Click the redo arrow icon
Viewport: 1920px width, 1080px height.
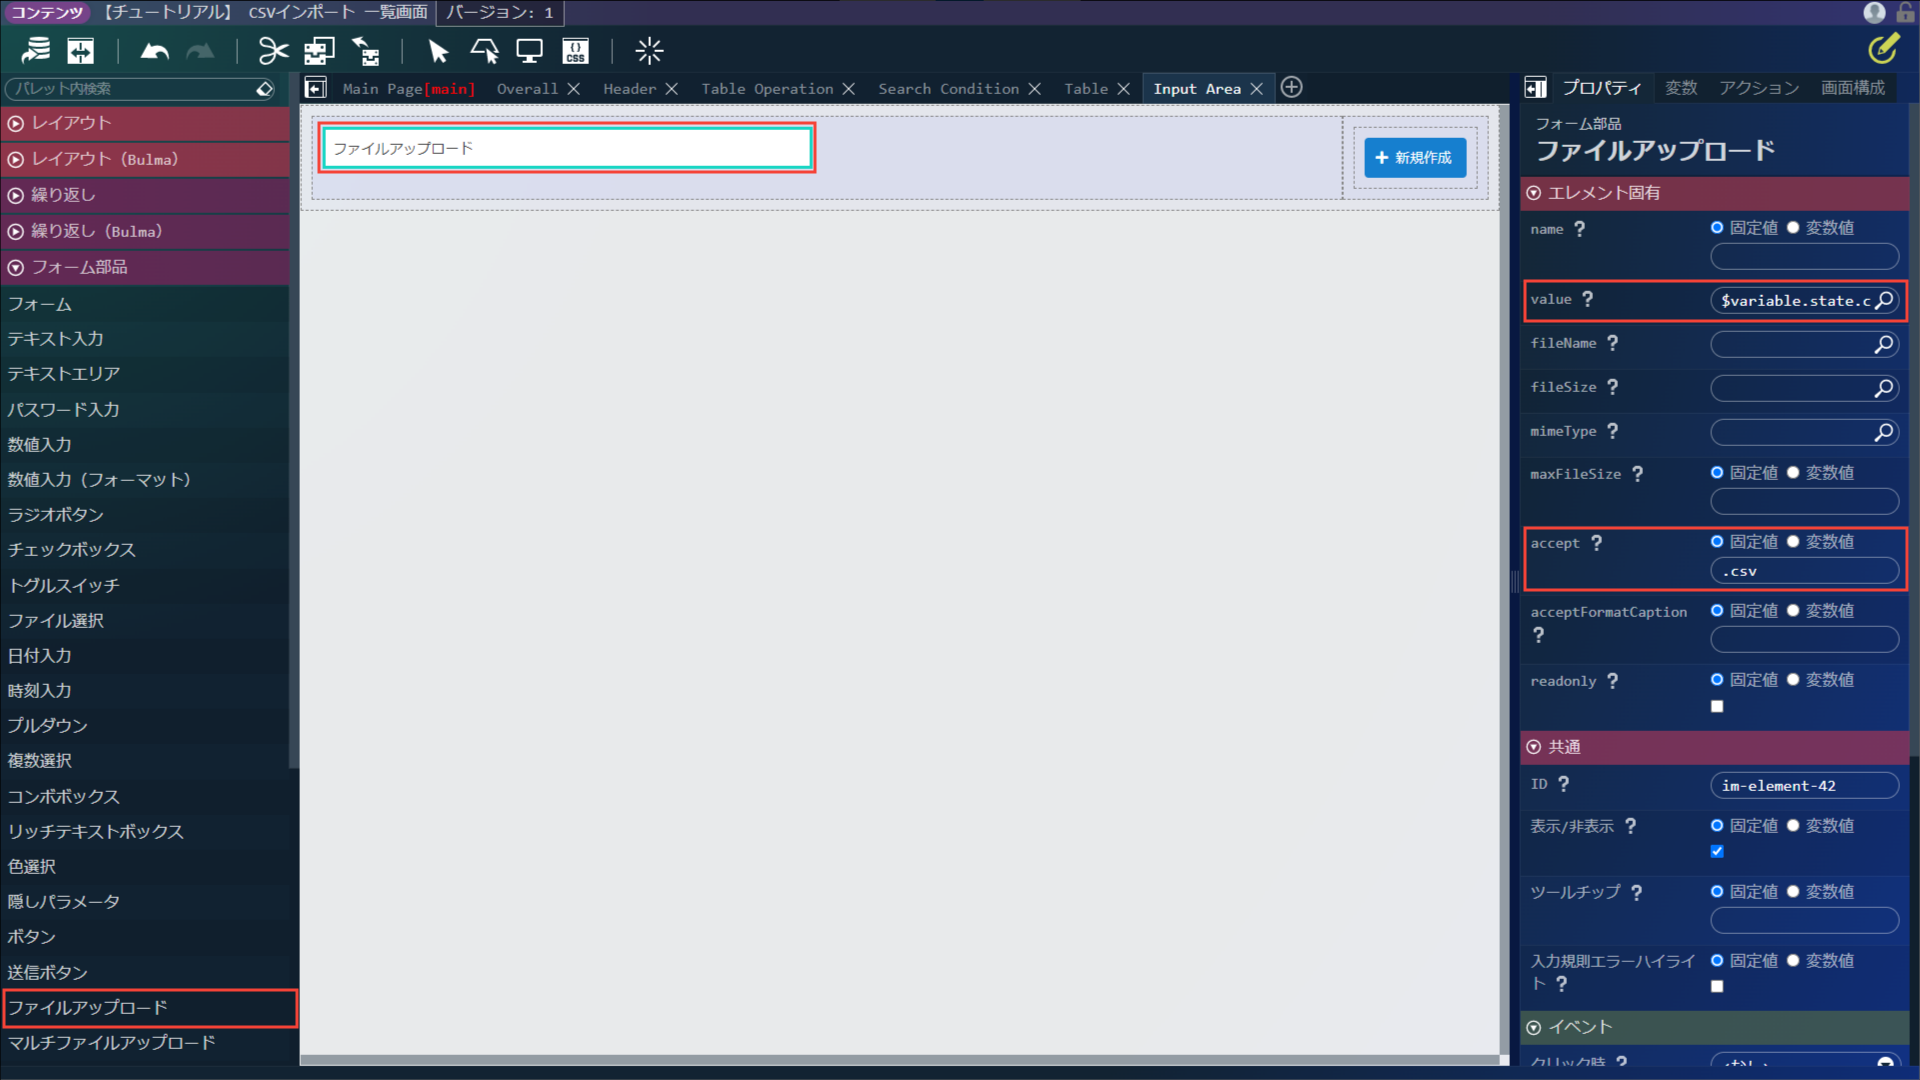[x=201, y=51]
